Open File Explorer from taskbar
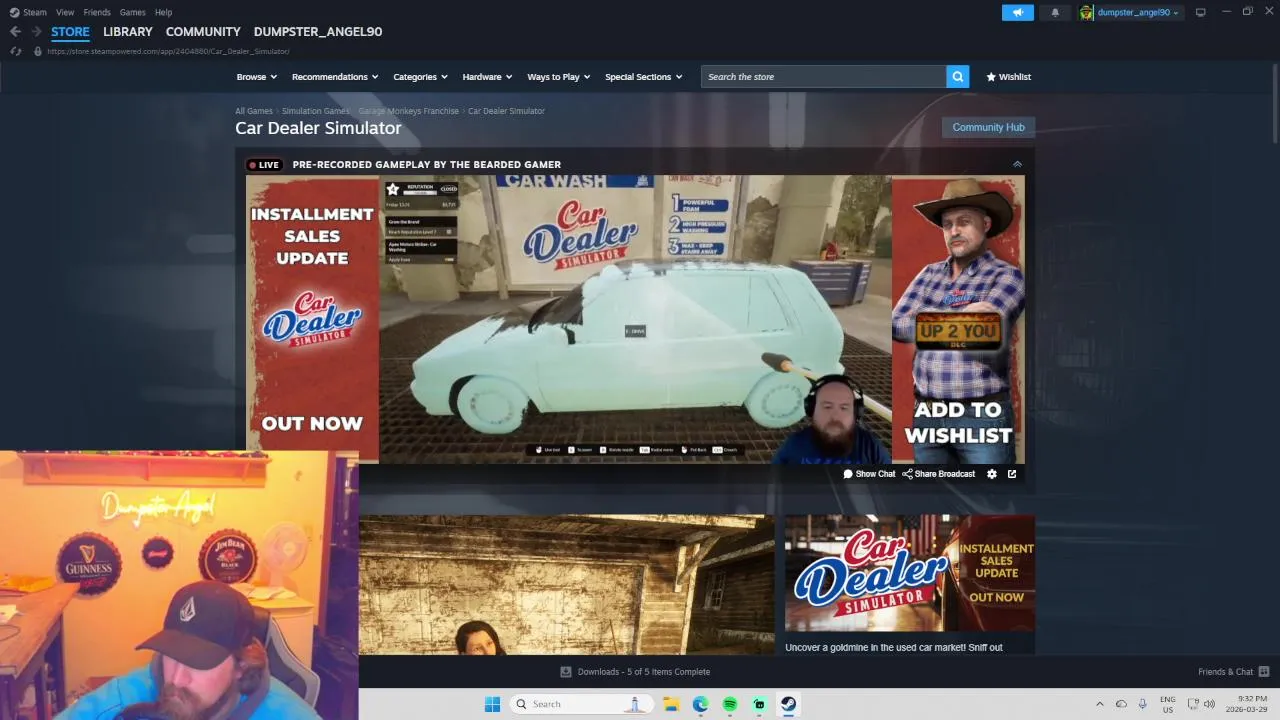The image size is (1280, 720). [x=672, y=704]
